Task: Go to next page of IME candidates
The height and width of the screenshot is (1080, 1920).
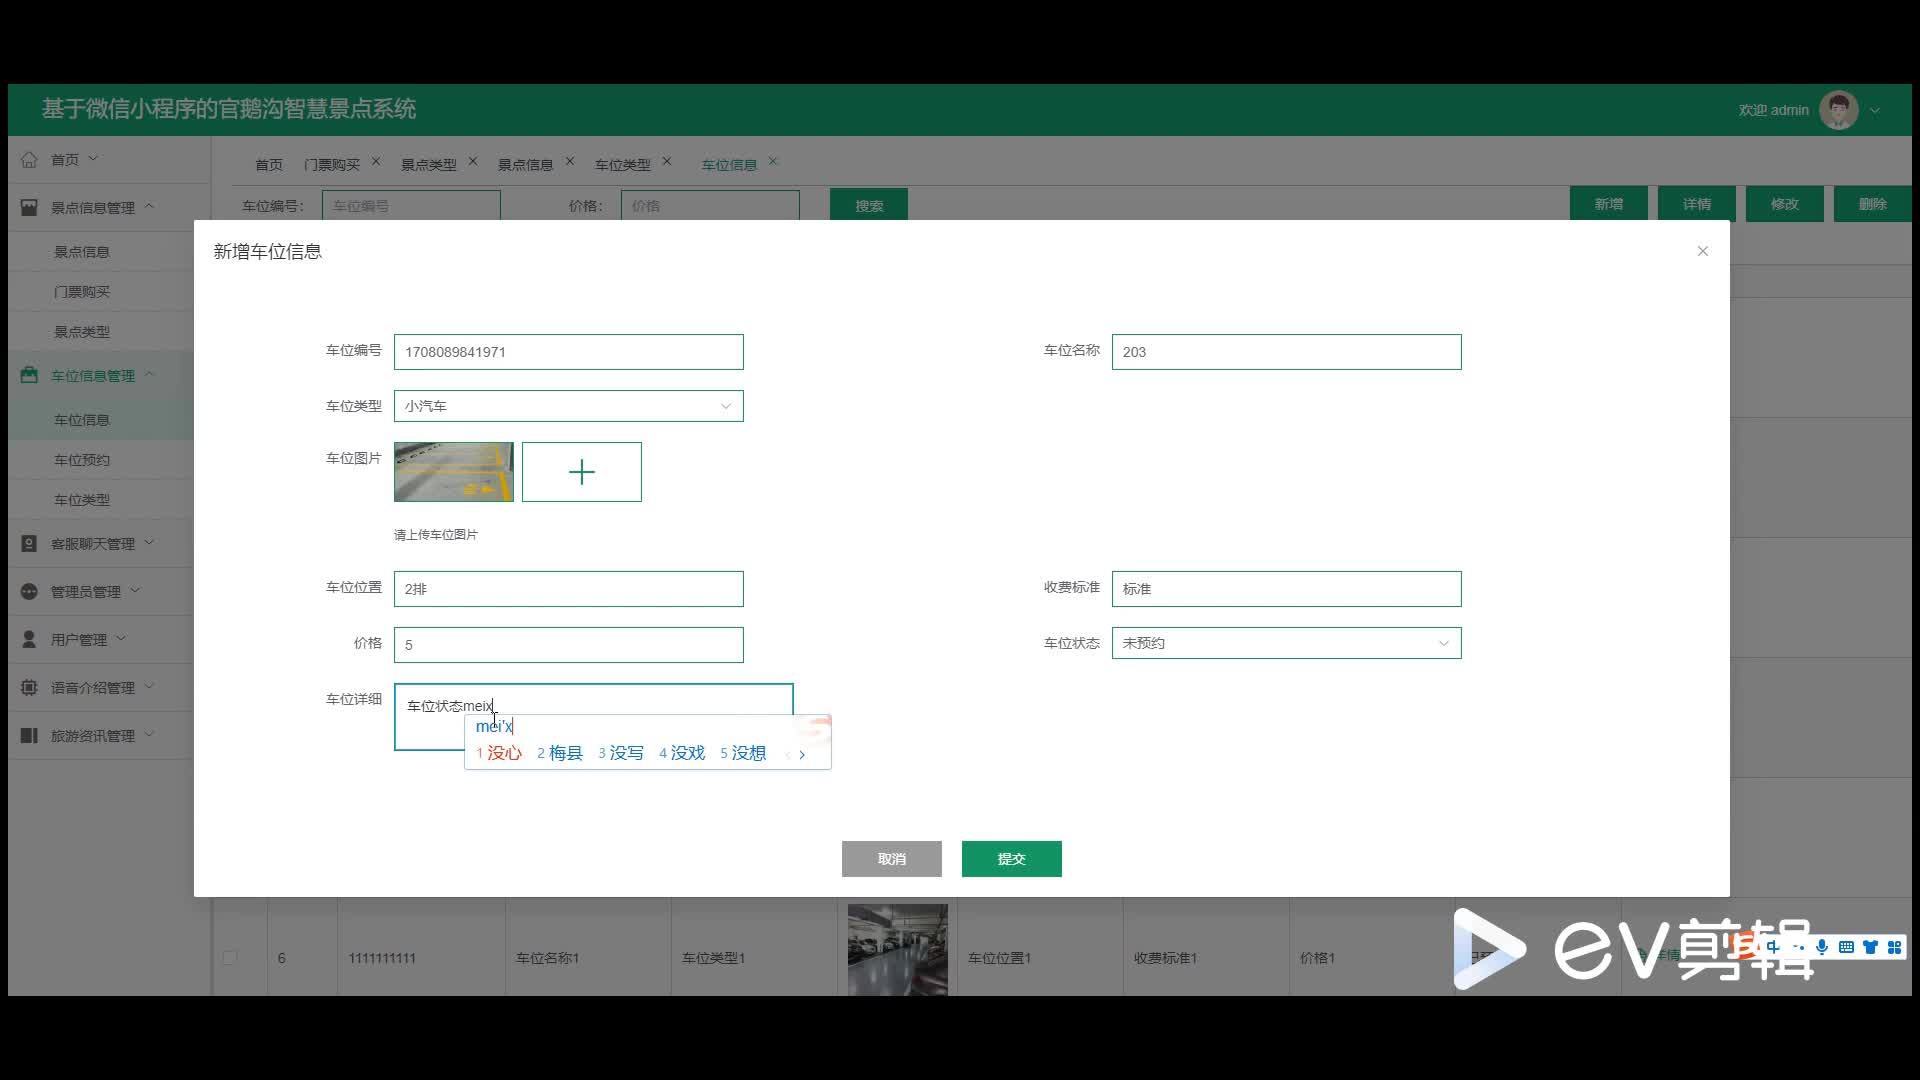Action: click(x=802, y=755)
